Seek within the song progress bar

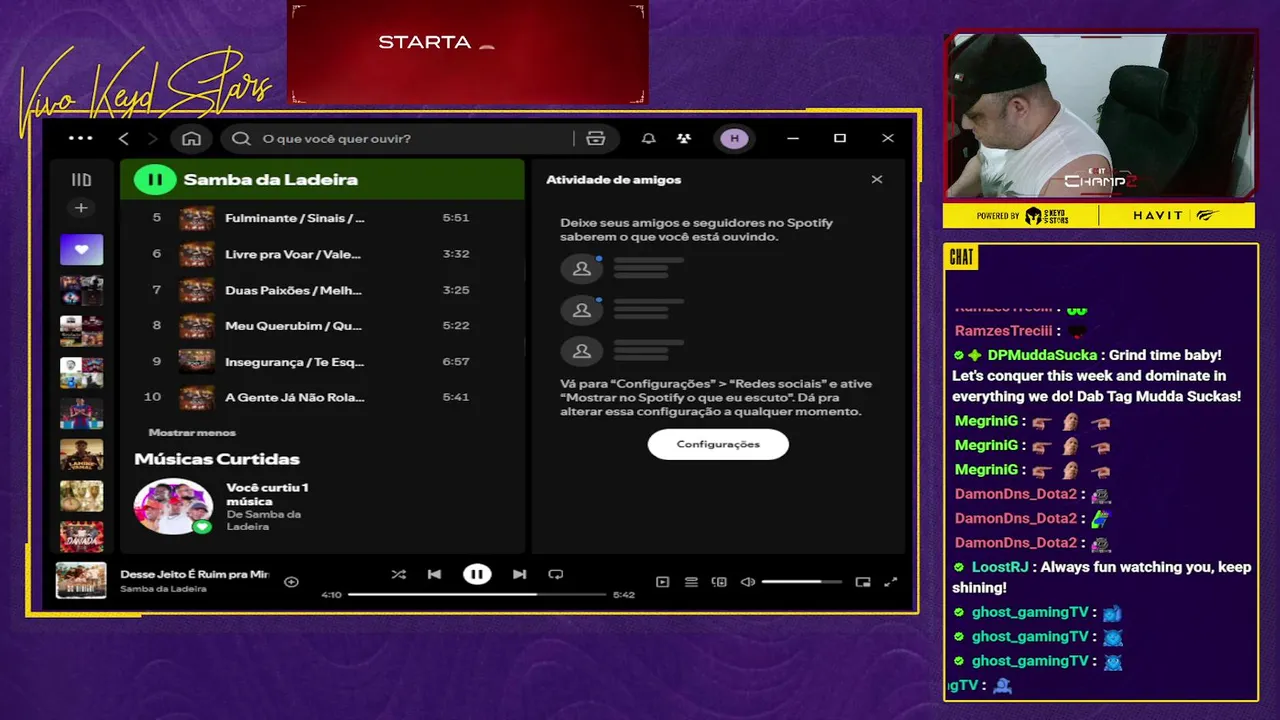coord(477,594)
